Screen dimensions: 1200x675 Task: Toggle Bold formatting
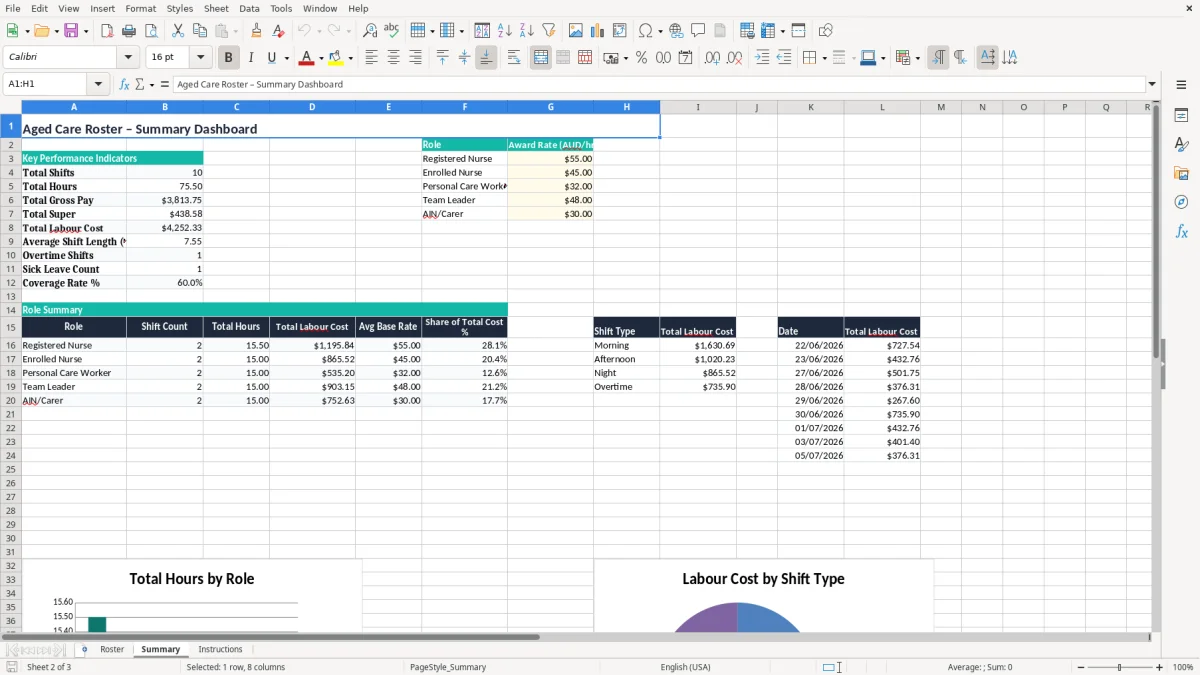click(228, 58)
